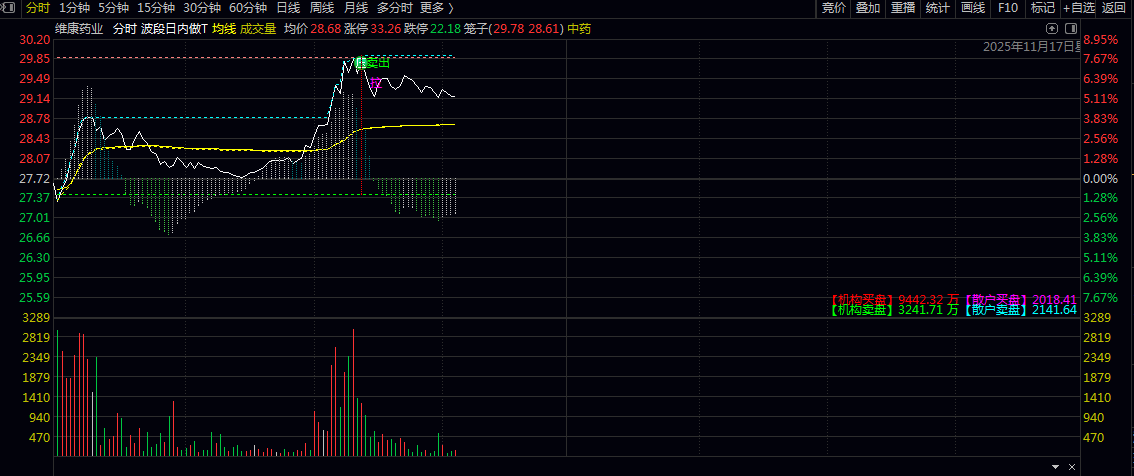Screen dimensions: 1134x476
Task: Click the split panel layout icon
Action: point(1069,28)
